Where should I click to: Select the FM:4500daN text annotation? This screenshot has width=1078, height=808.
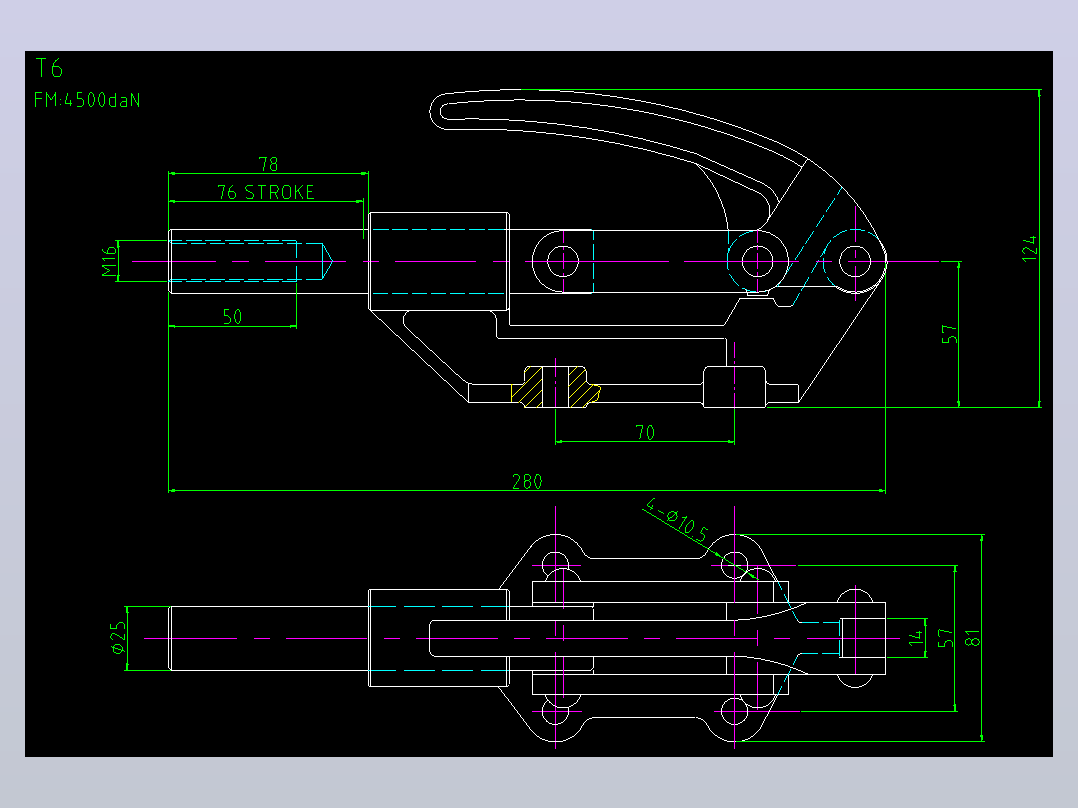[x=87, y=100]
